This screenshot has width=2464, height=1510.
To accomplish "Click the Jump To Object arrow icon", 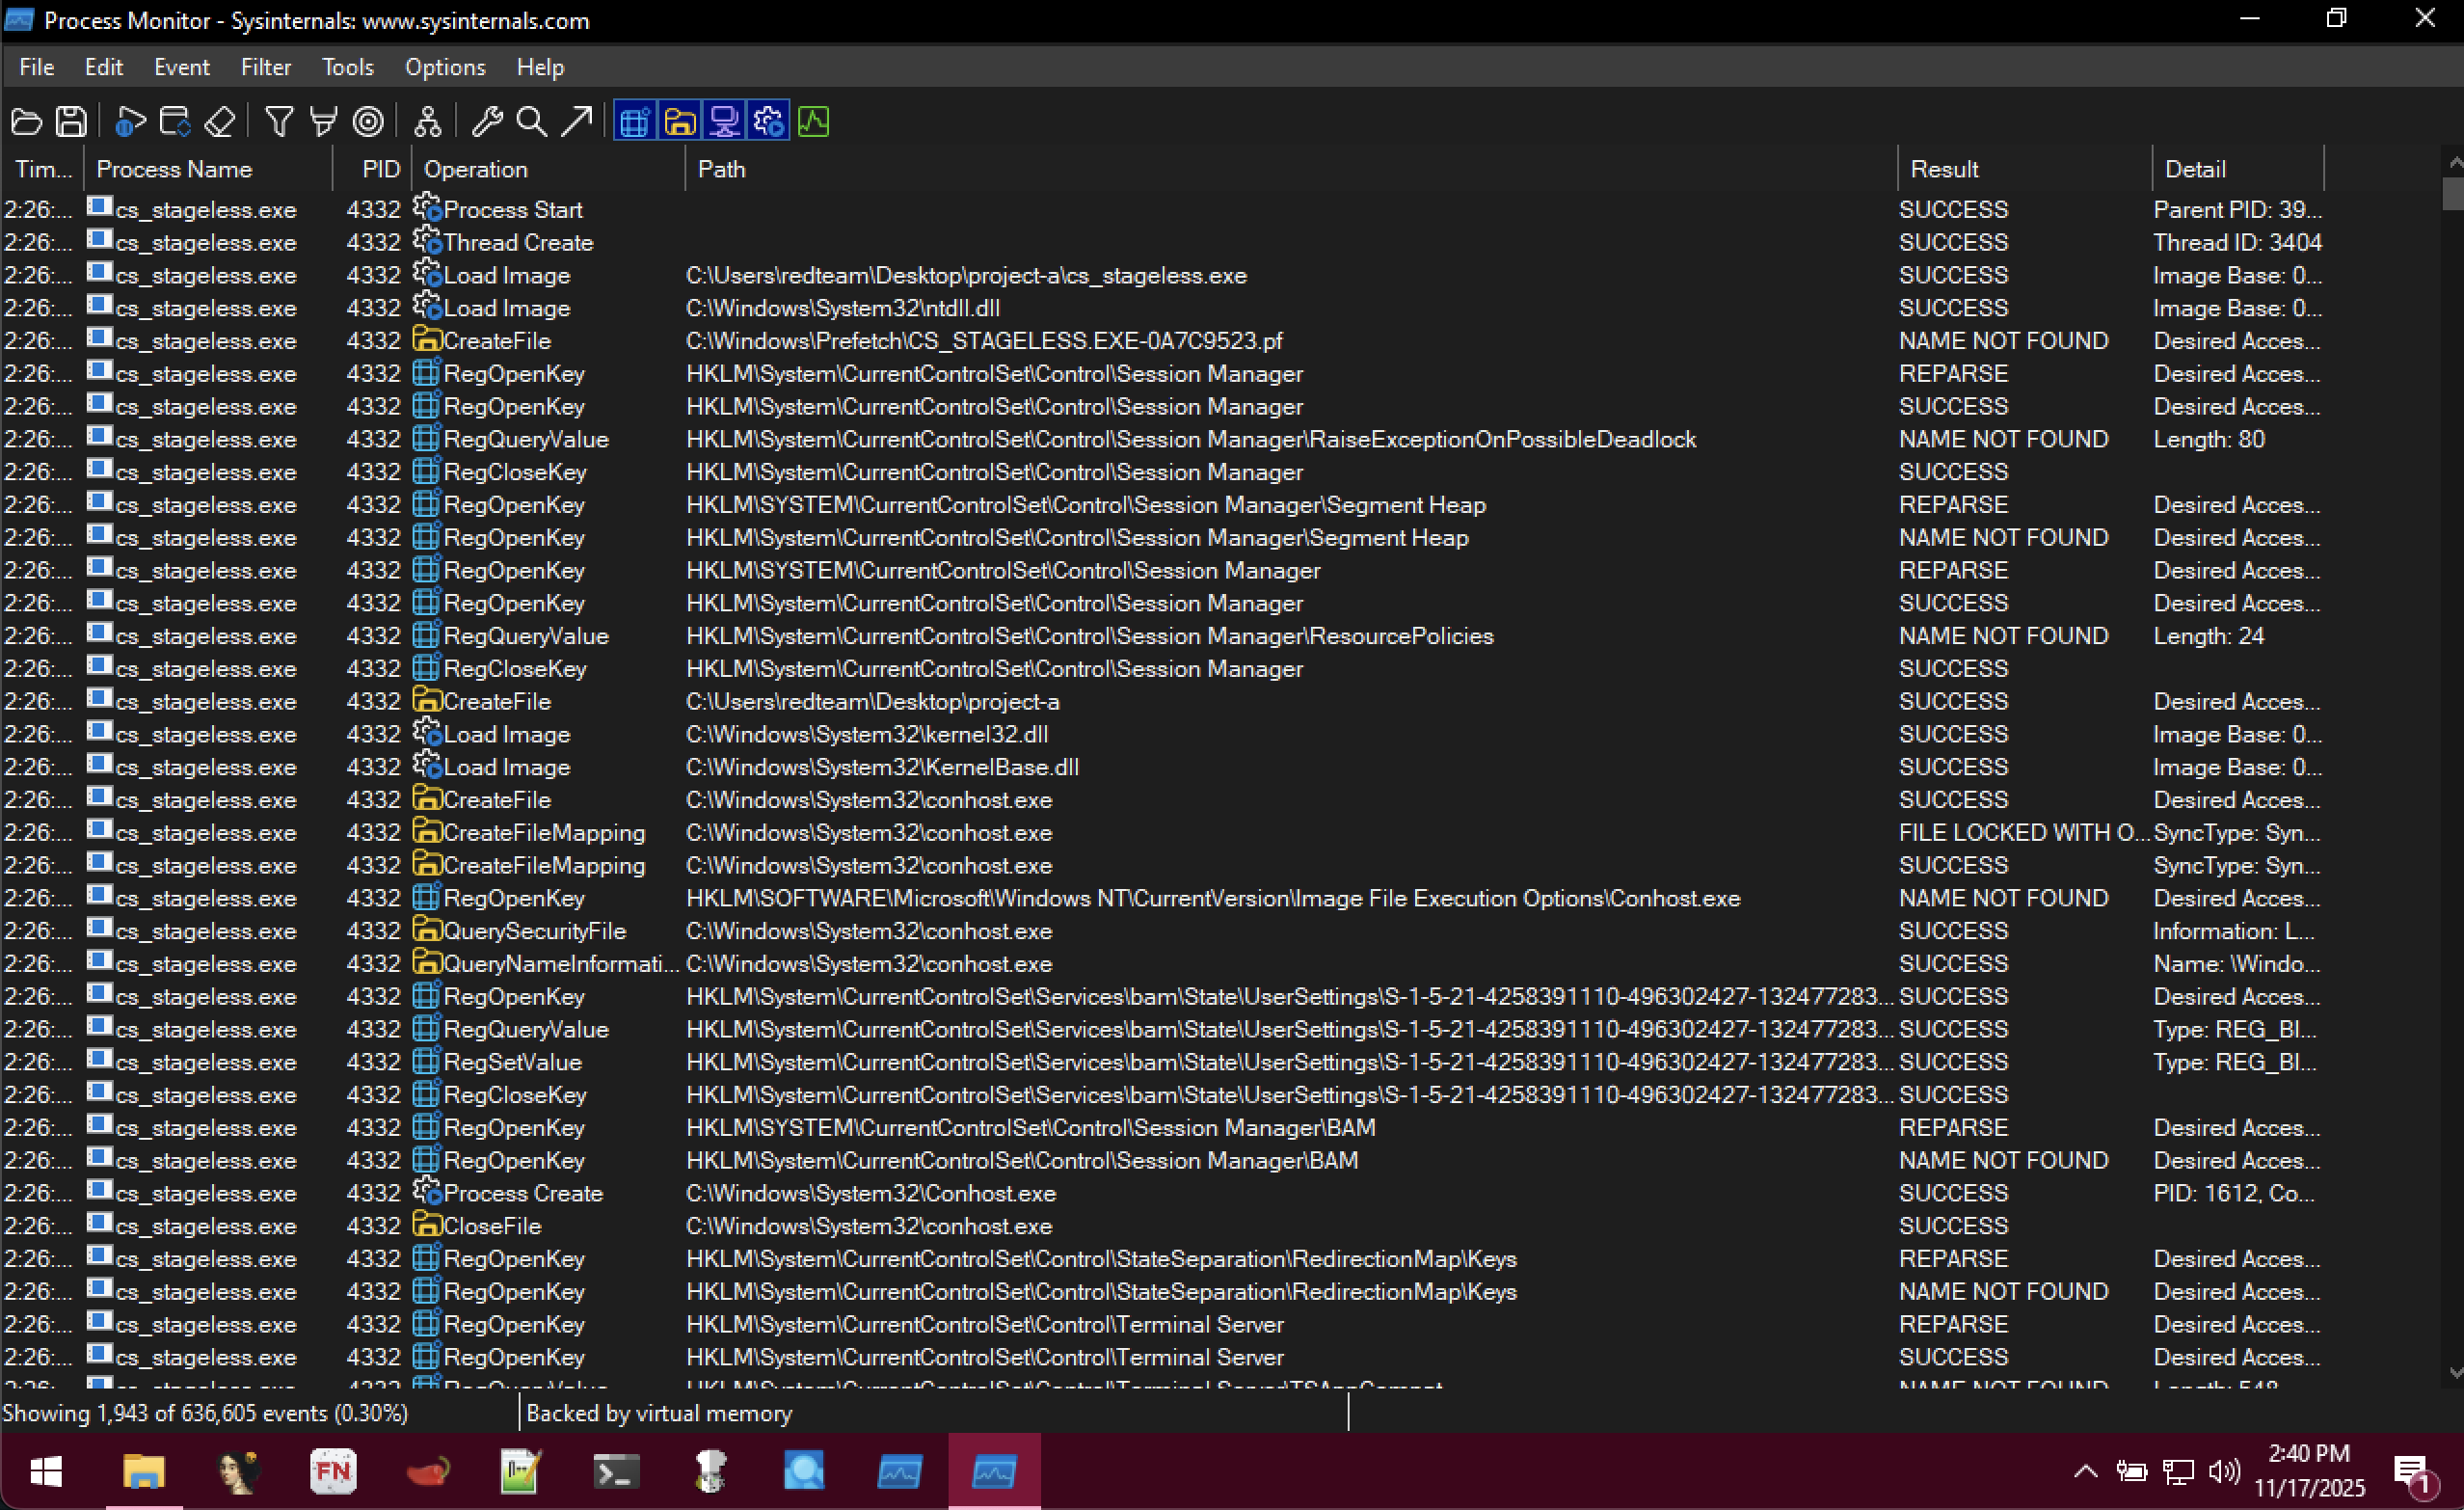I will [x=576, y=122].
